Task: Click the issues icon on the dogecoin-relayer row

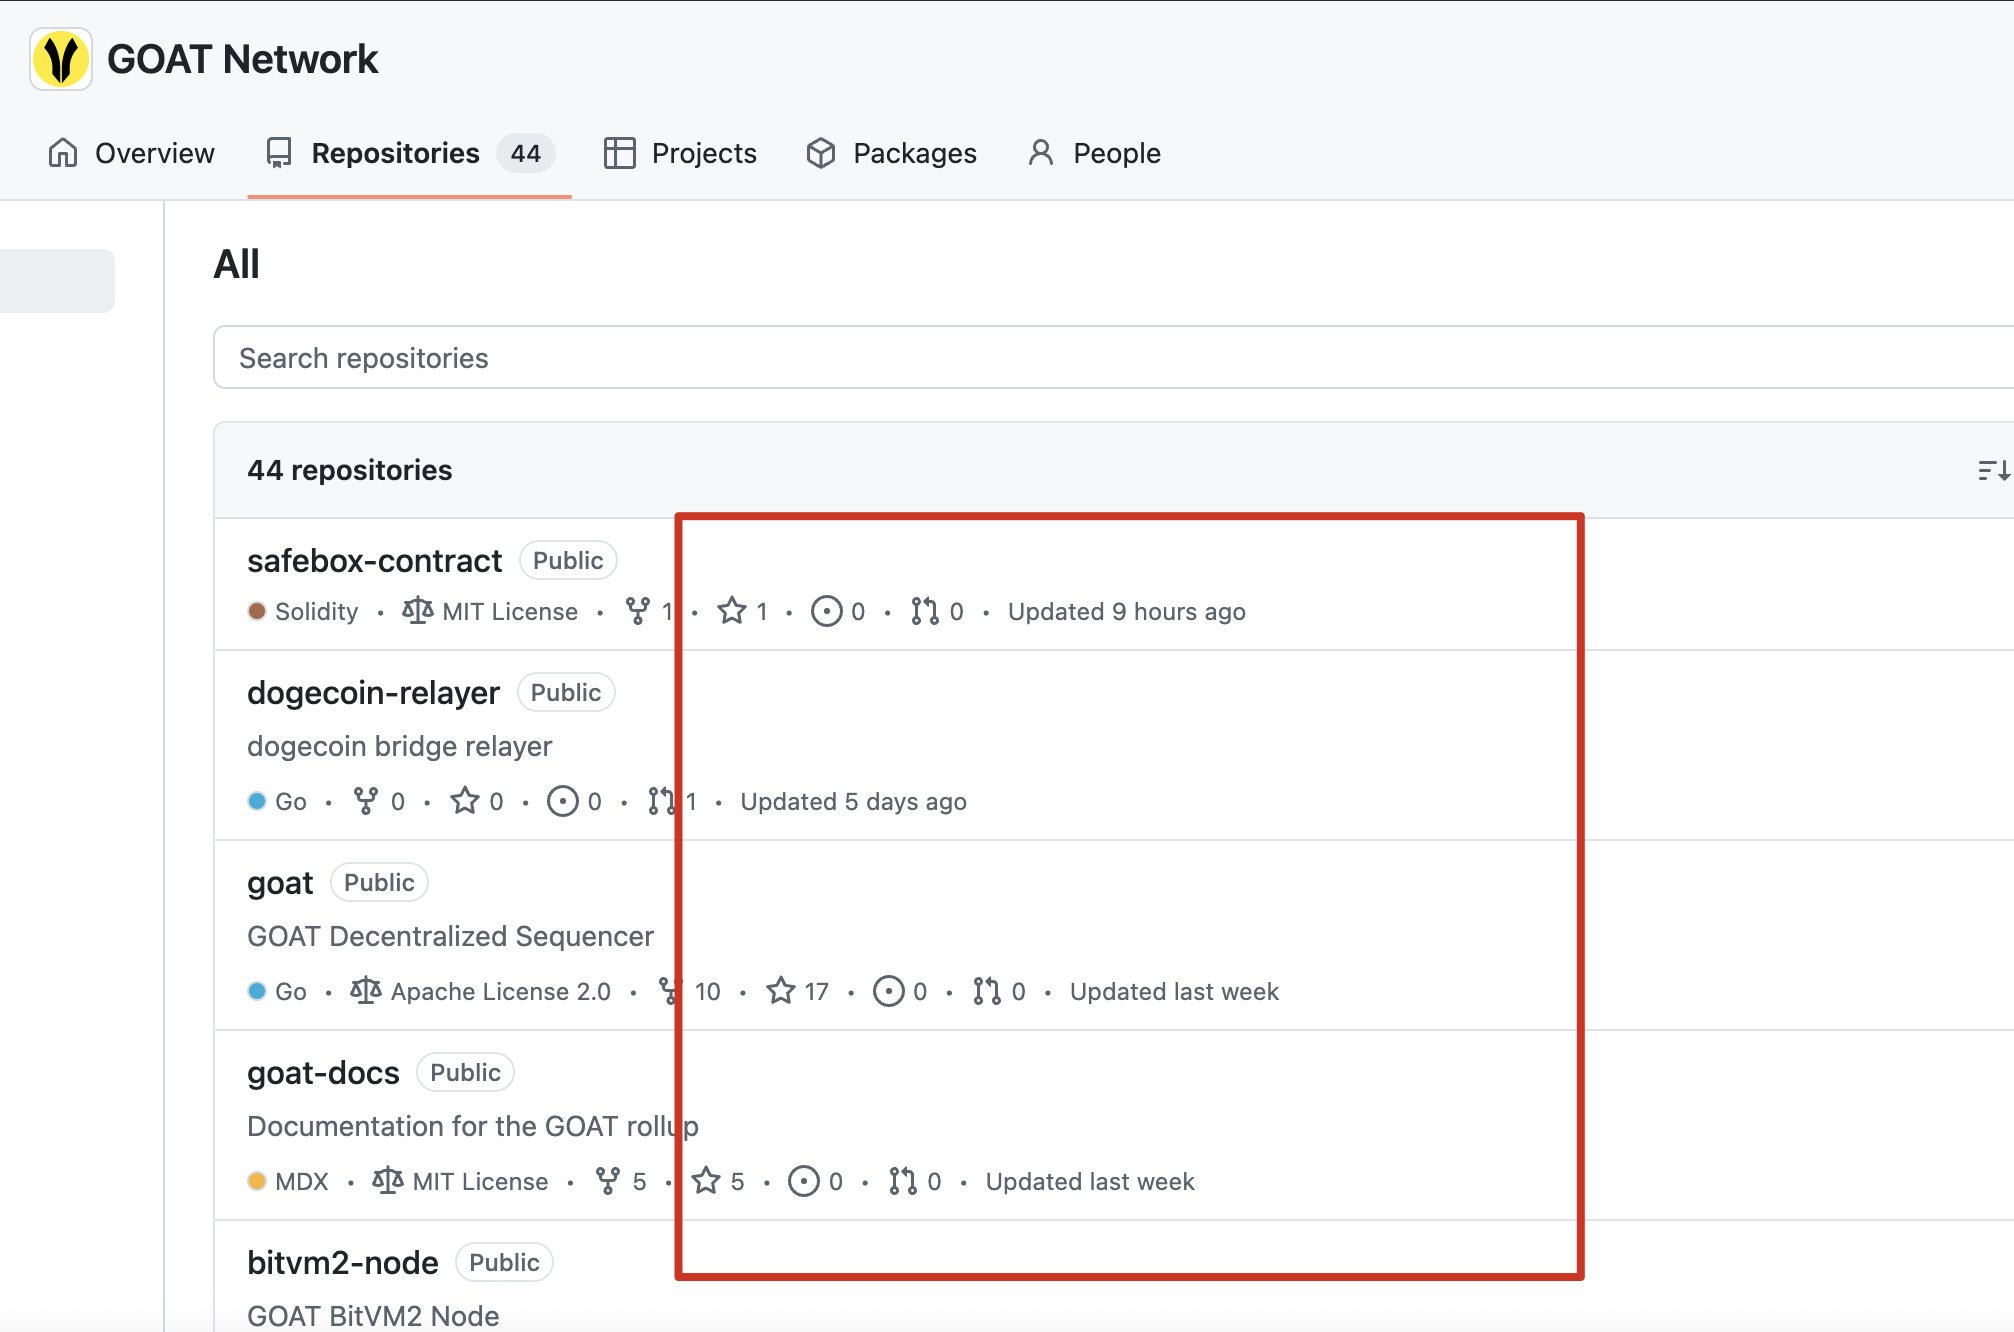Action: 562,801
